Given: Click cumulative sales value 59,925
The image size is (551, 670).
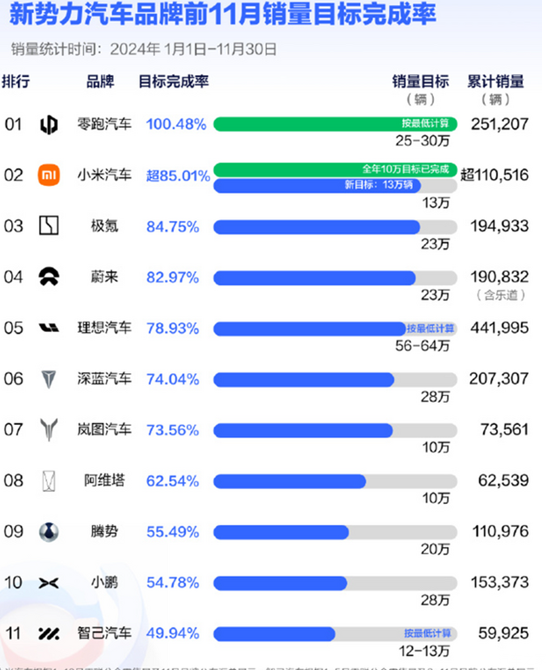Looking at the screenshot, I should tap(504, 633).
